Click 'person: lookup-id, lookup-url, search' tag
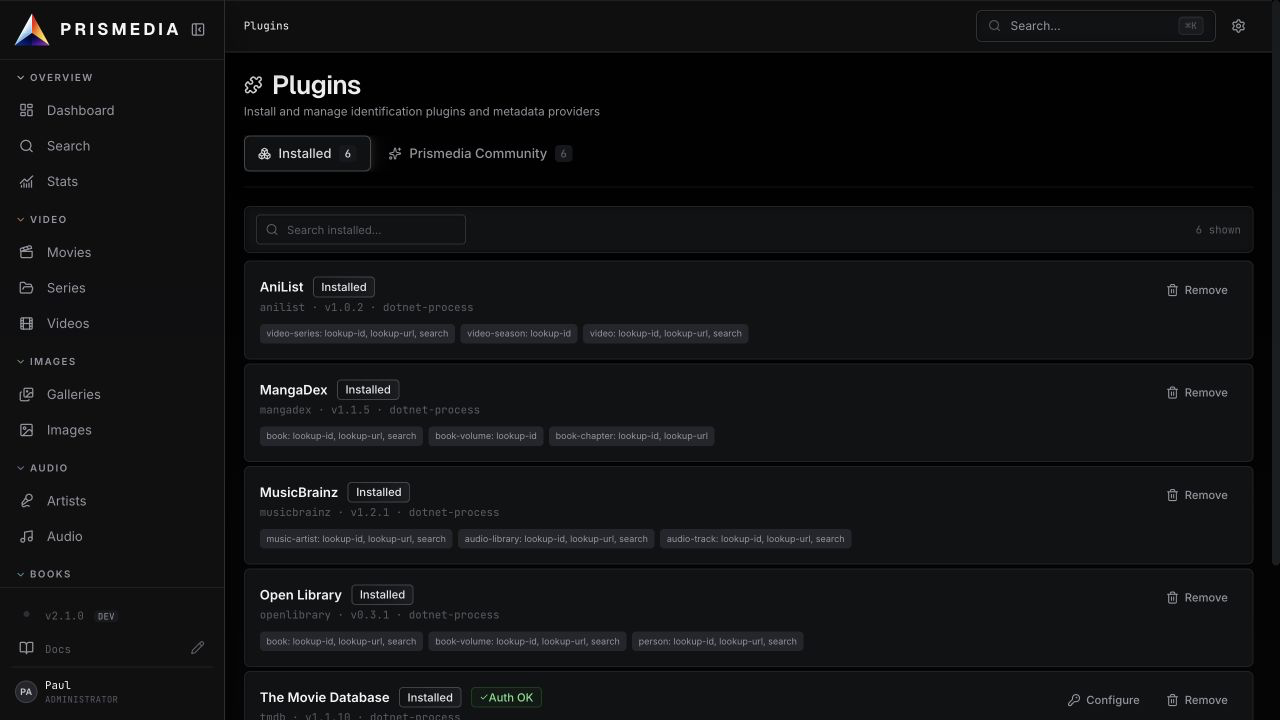This screenshot has width=1280, height=720. [x=717, y=641]
